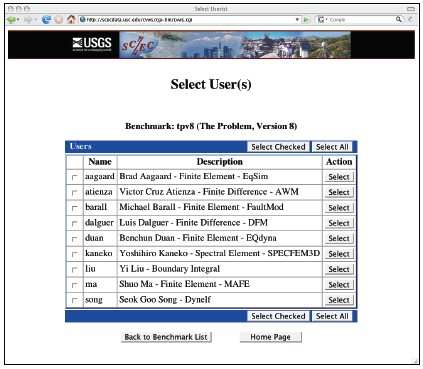This screenshot has height=369, width=423.
Task: Click bottom Select All button
Action: pos(332,316)
